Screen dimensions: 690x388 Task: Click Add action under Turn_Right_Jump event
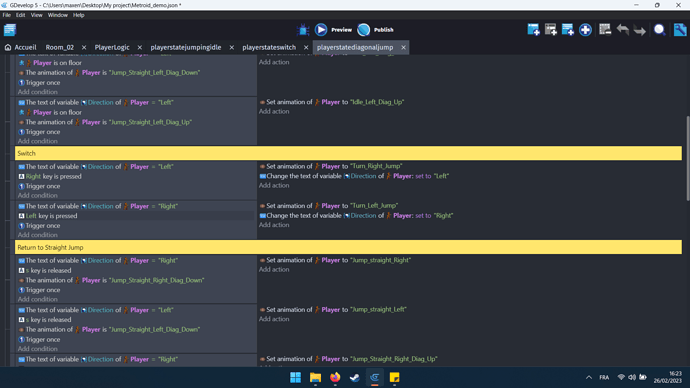[274, 186]
